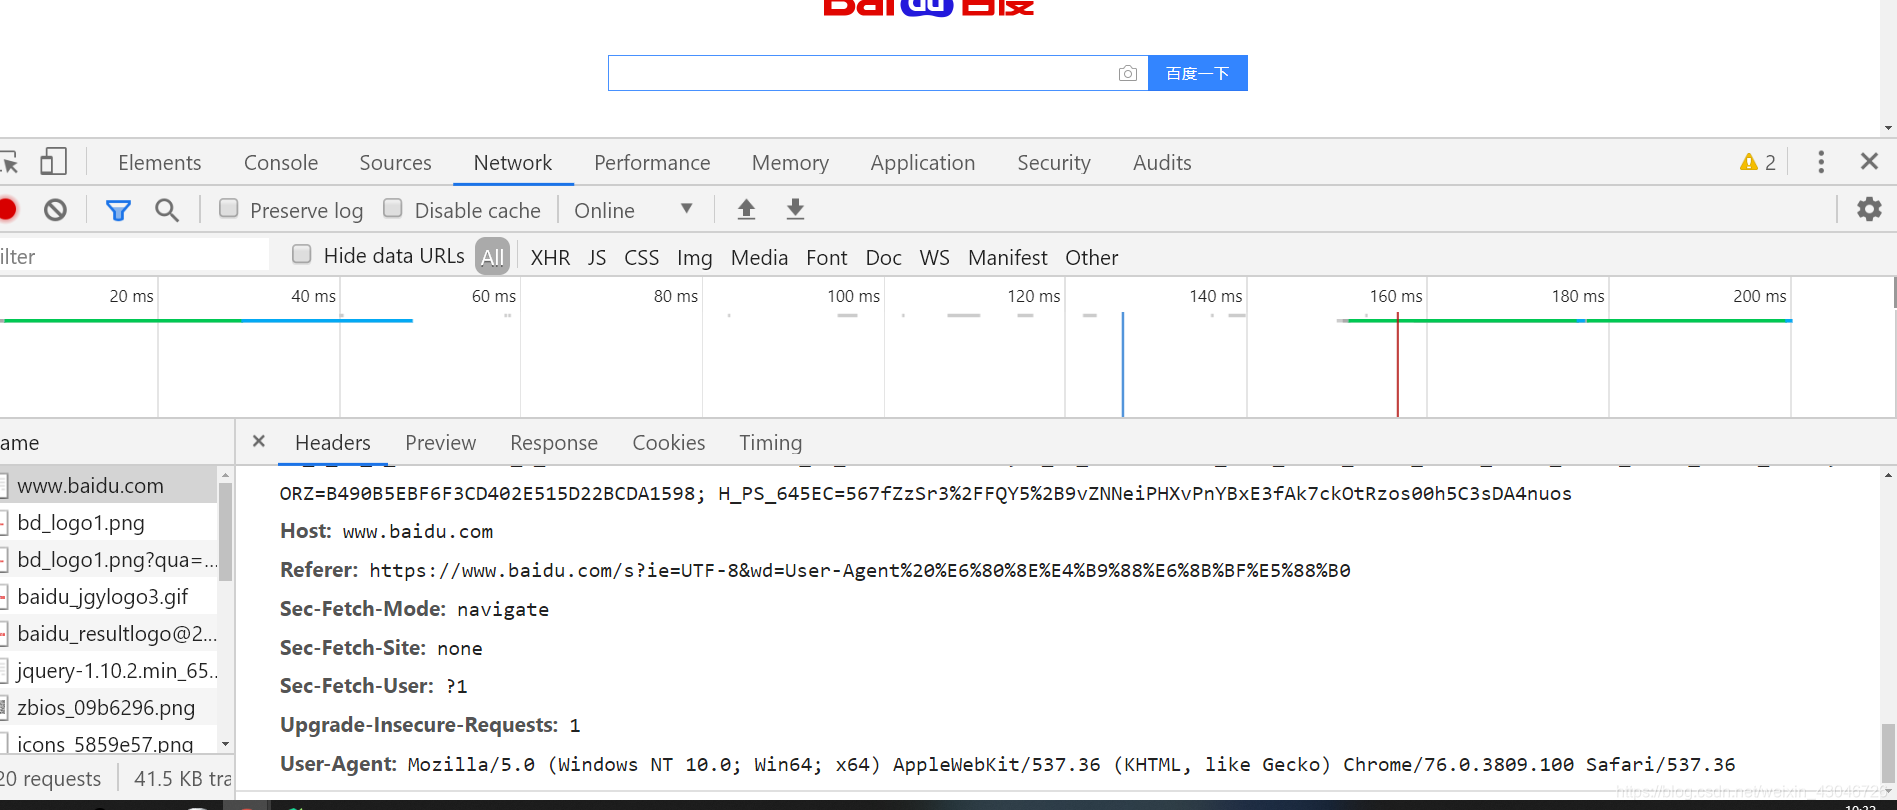The image size is (1897, 810).
Task: Filter requests by CSS
Action: (x=641, y=258)
